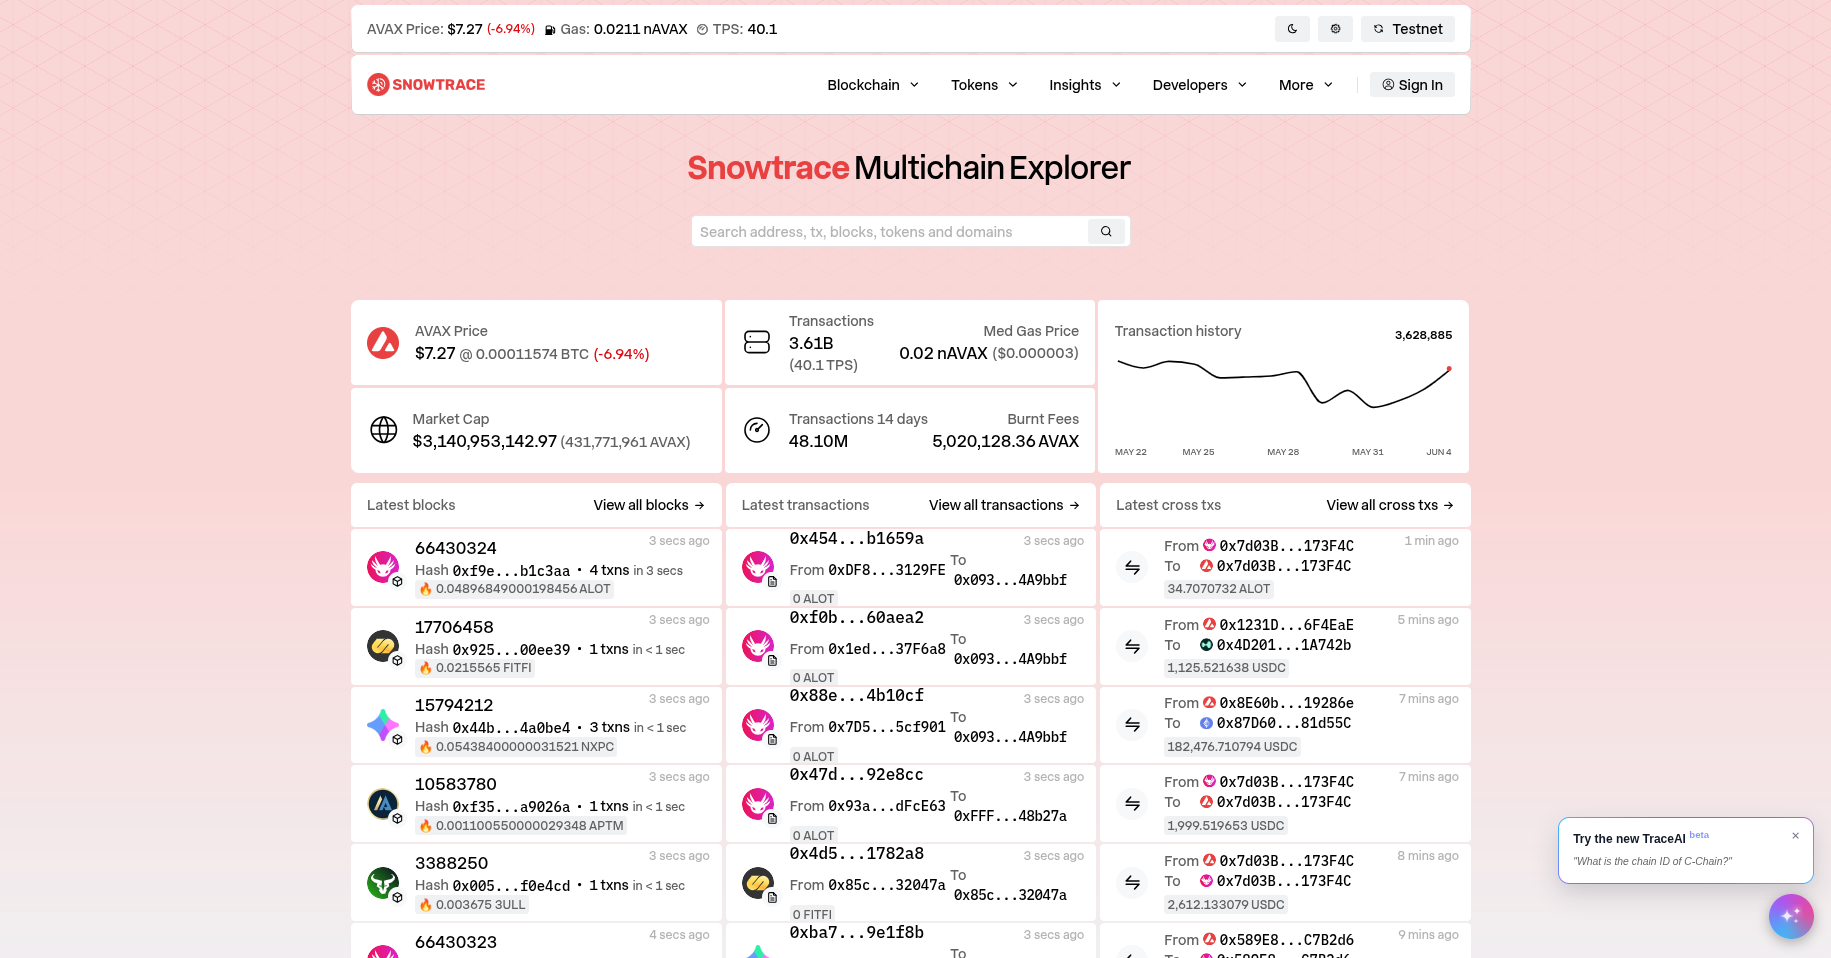The width and height of the screenshot is (1831, 958).
Task: Expand the Developers dropdown menu
Action: [1199, 85]
